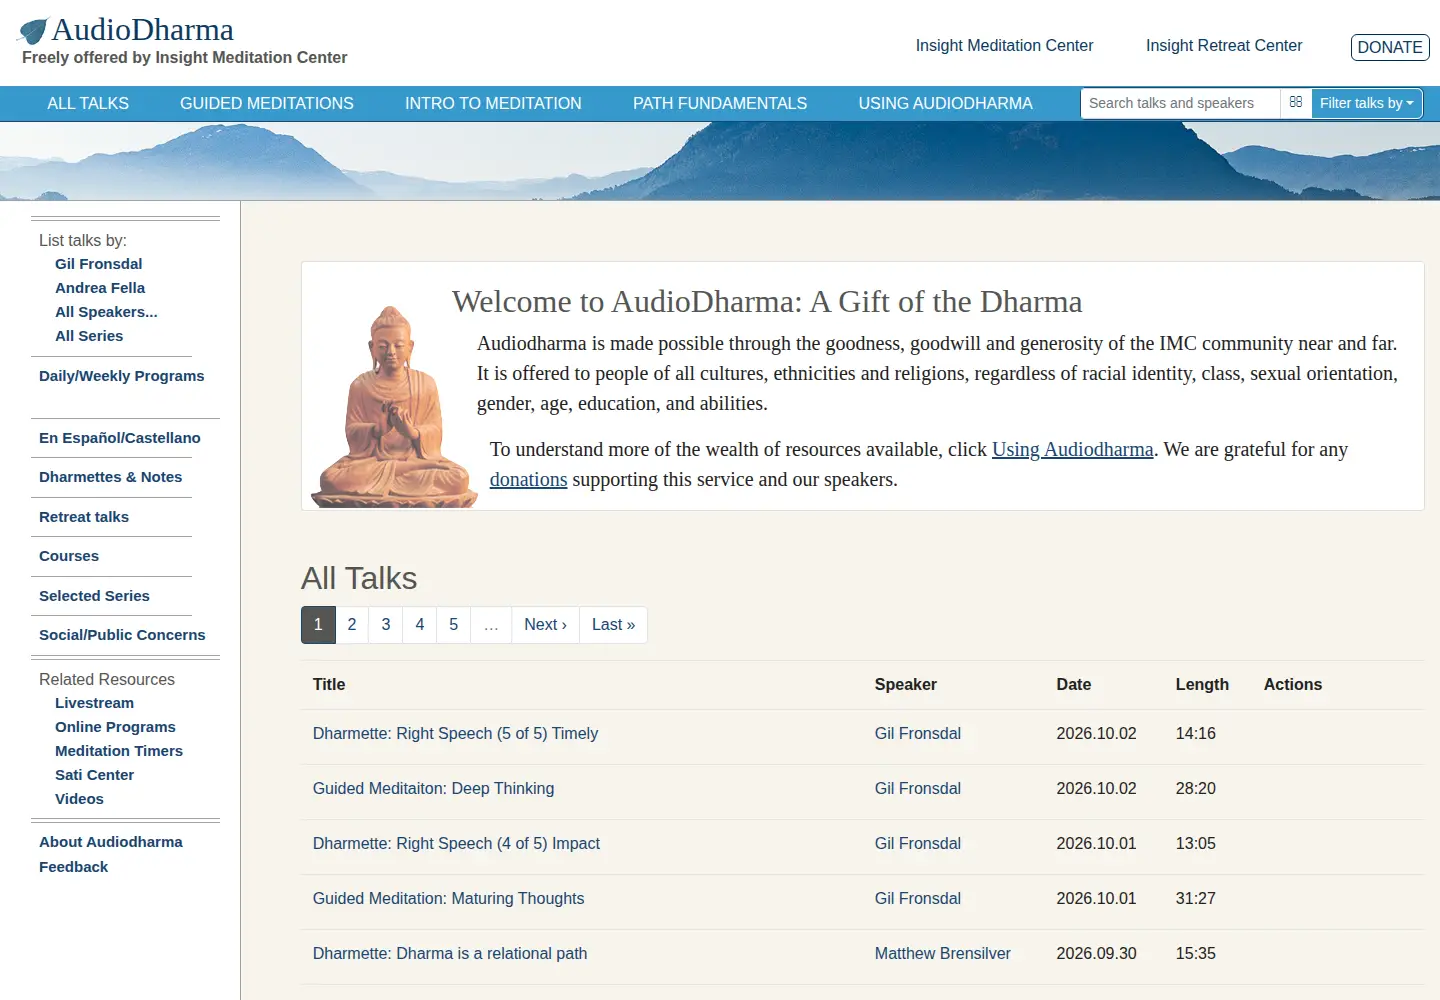Open Social/Public Concerns in the sidebar
The width and height of the screenshot is (1440, 1000).
tap(122, 635)
